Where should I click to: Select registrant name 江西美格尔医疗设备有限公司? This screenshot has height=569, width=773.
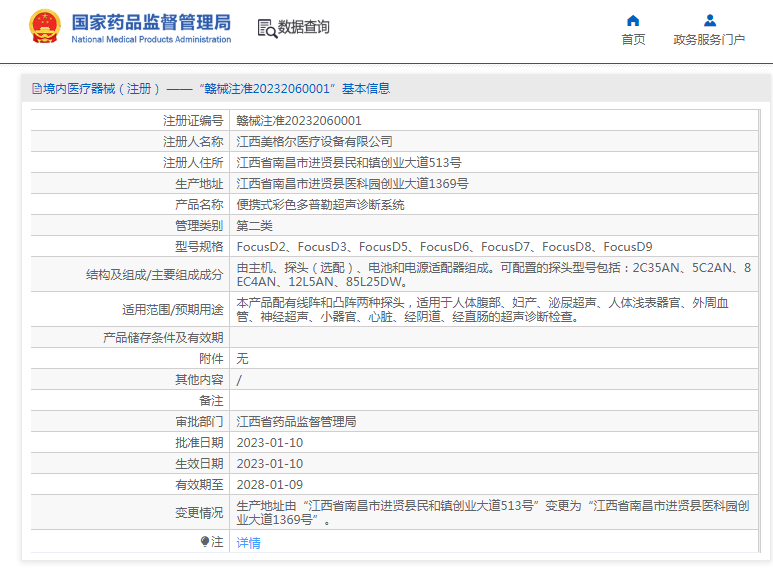pos(314,141)
